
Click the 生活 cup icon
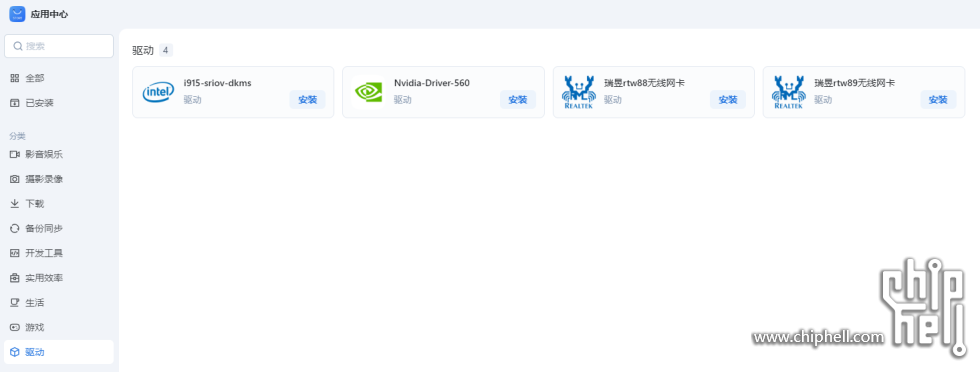click(15, 303)
